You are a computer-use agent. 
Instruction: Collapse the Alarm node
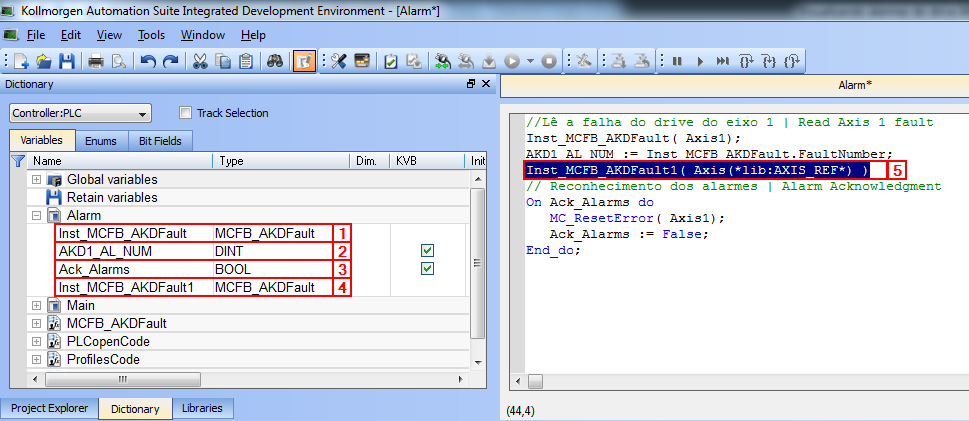tap(36, 216)
